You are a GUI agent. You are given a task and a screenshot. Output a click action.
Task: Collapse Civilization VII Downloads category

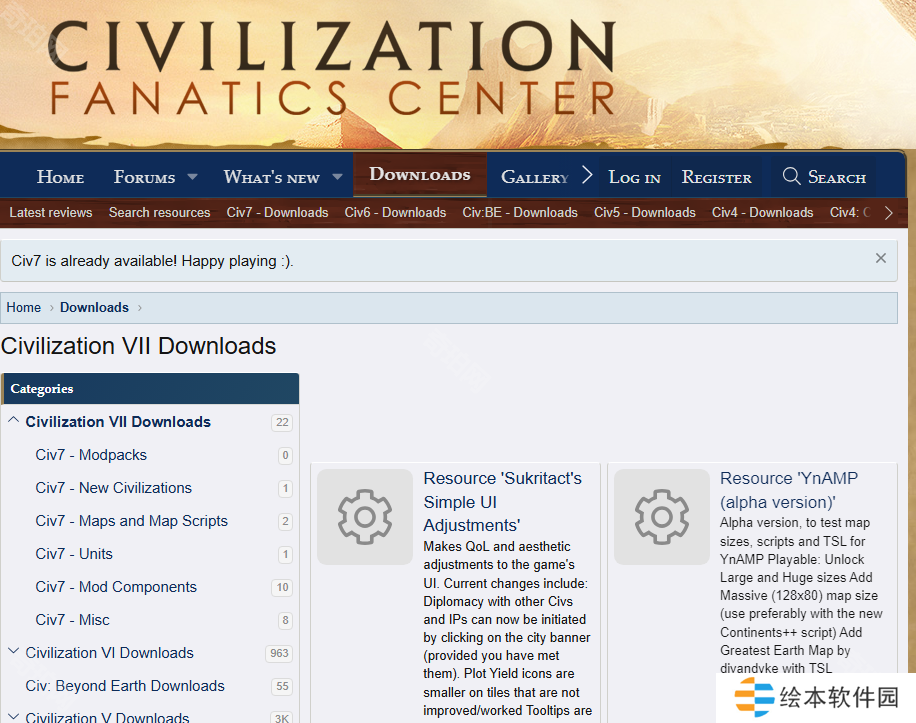(x=14, y=421)
